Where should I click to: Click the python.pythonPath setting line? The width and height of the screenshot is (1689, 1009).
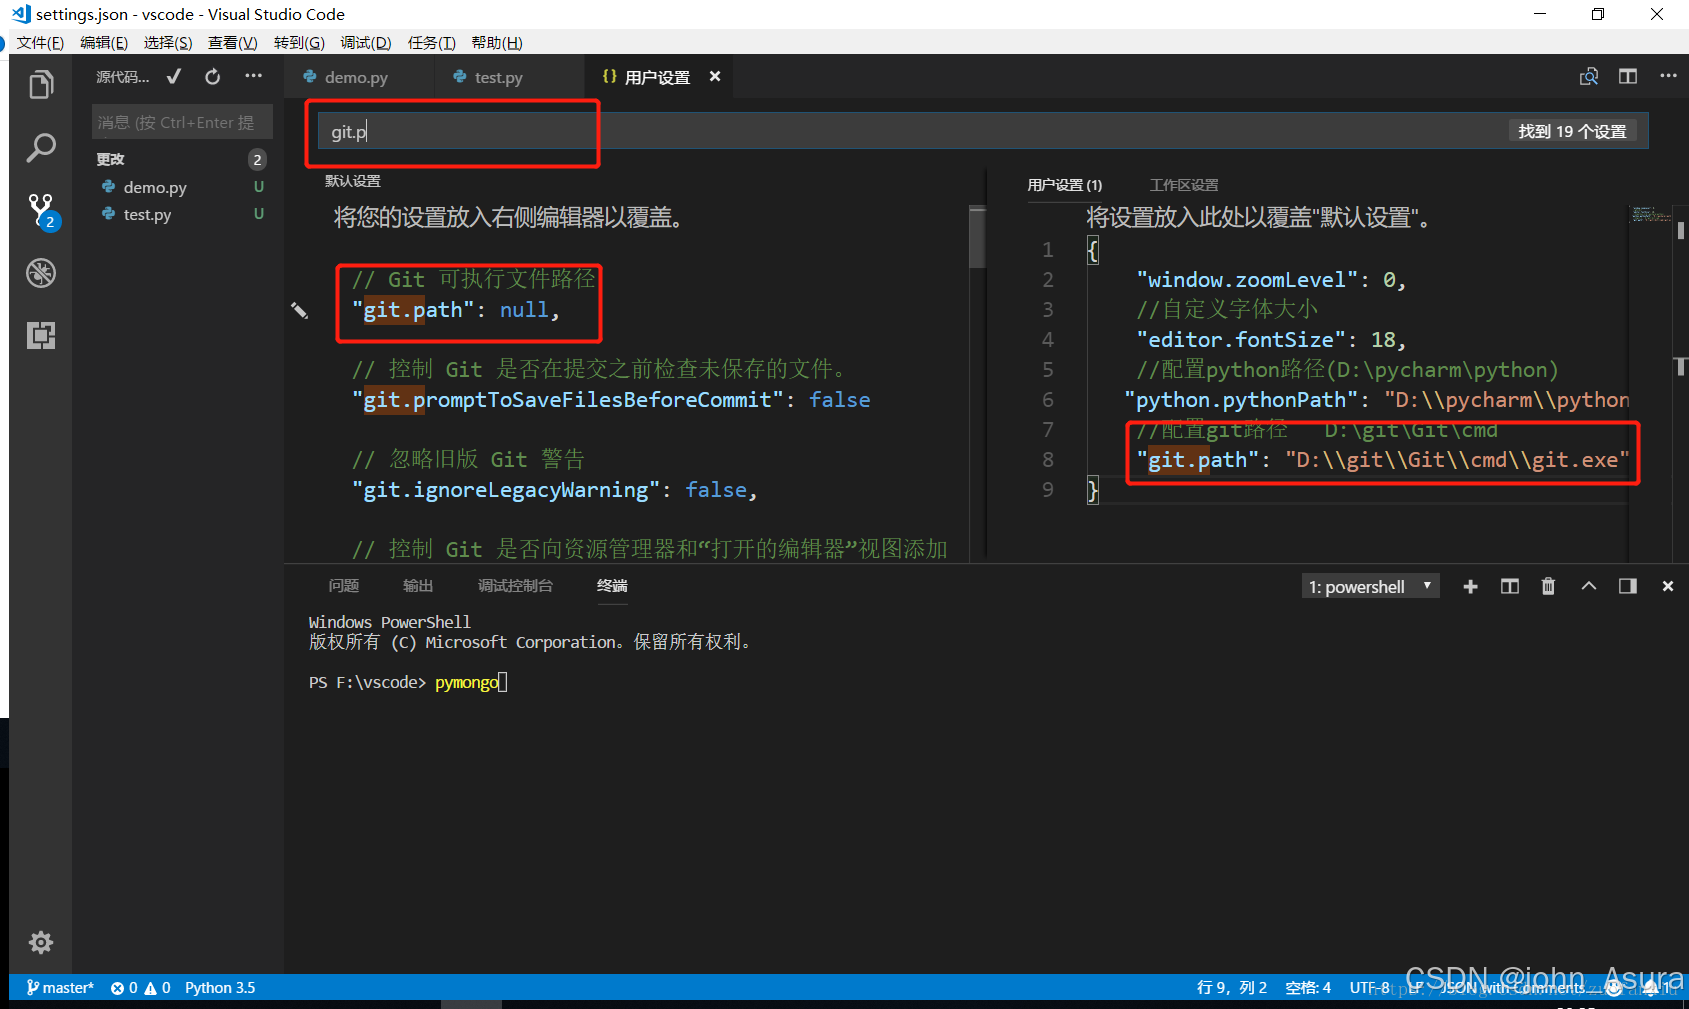(1377, 400)
